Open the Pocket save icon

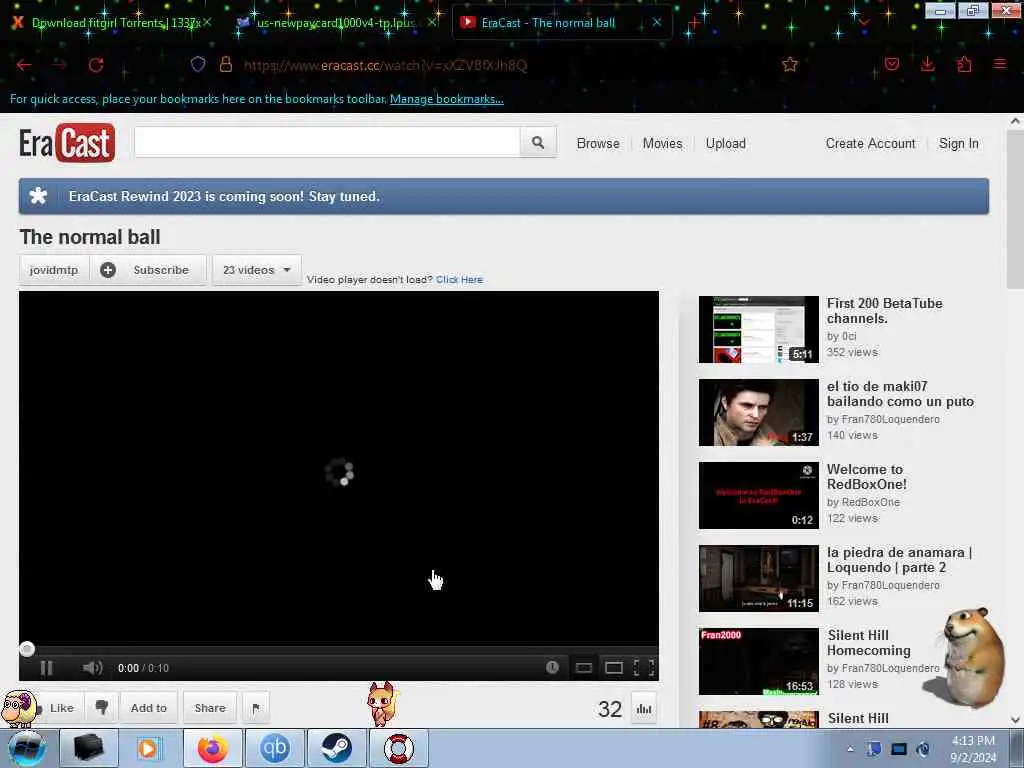point(892,64)
